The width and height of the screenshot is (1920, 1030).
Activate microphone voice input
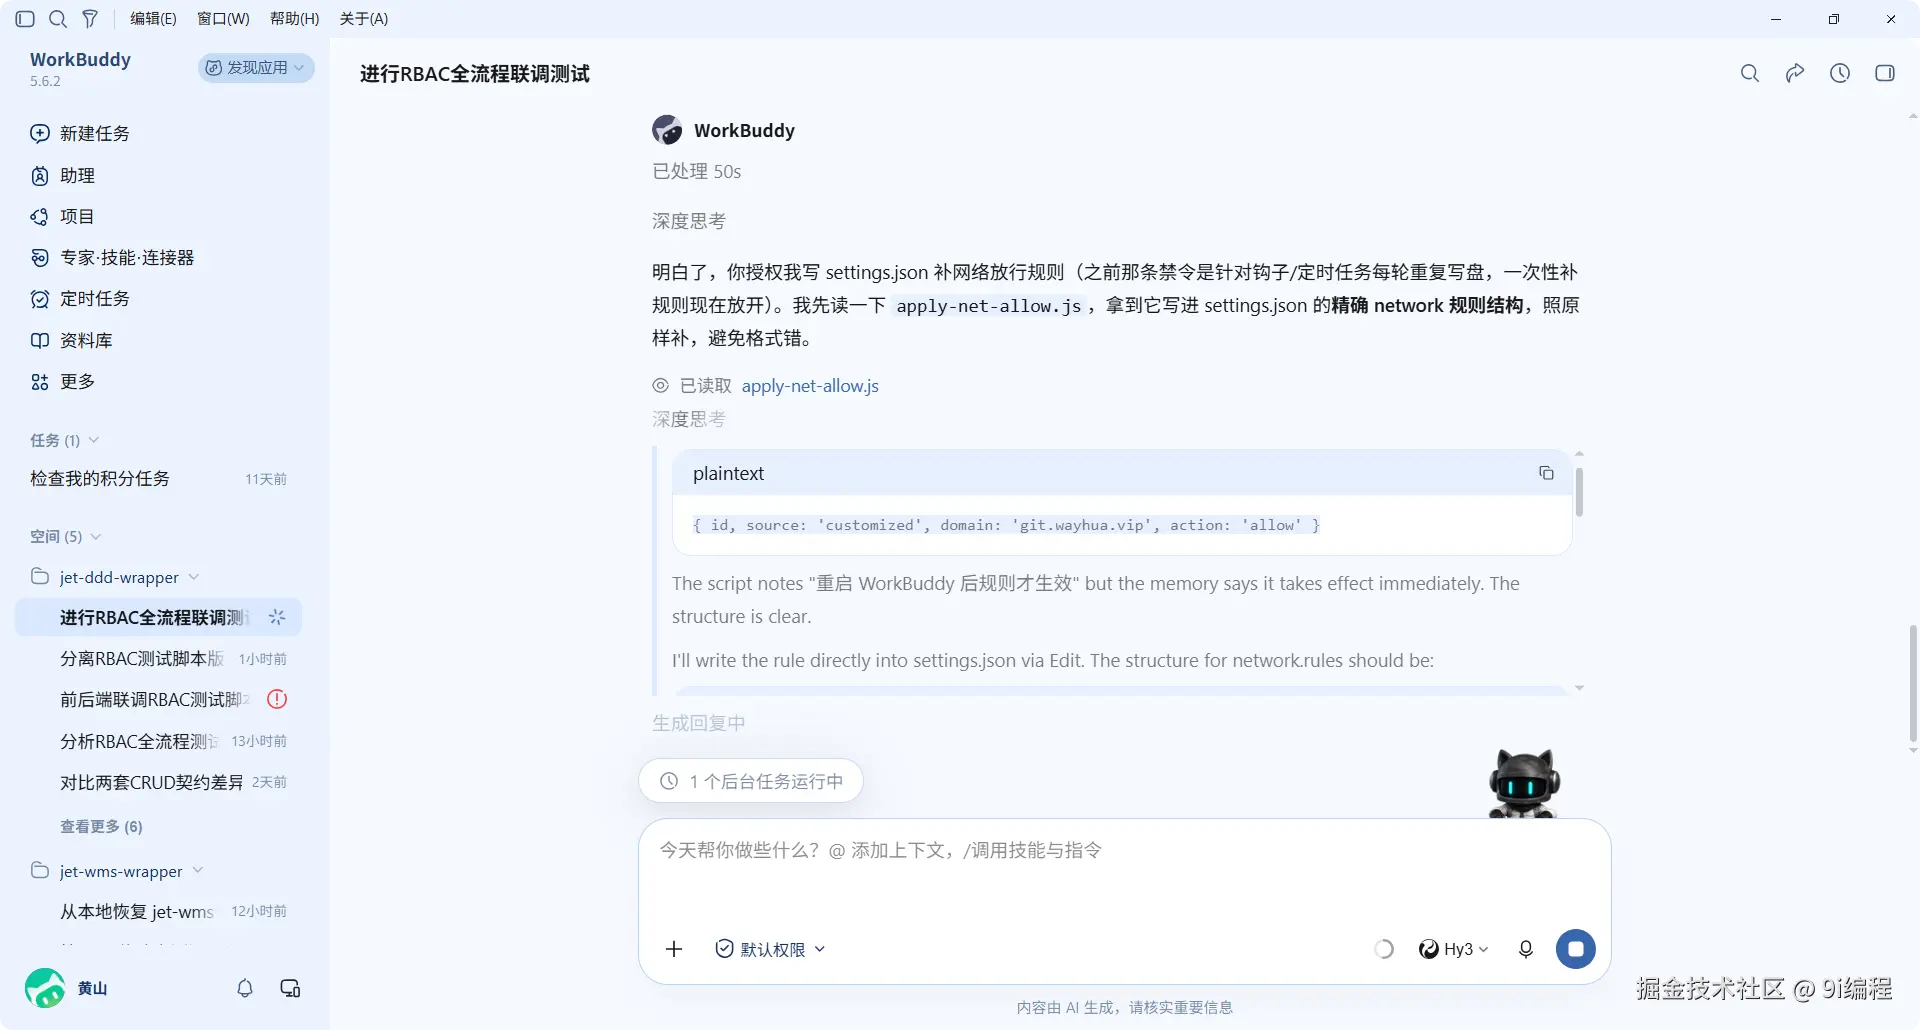click(1526, 949)
